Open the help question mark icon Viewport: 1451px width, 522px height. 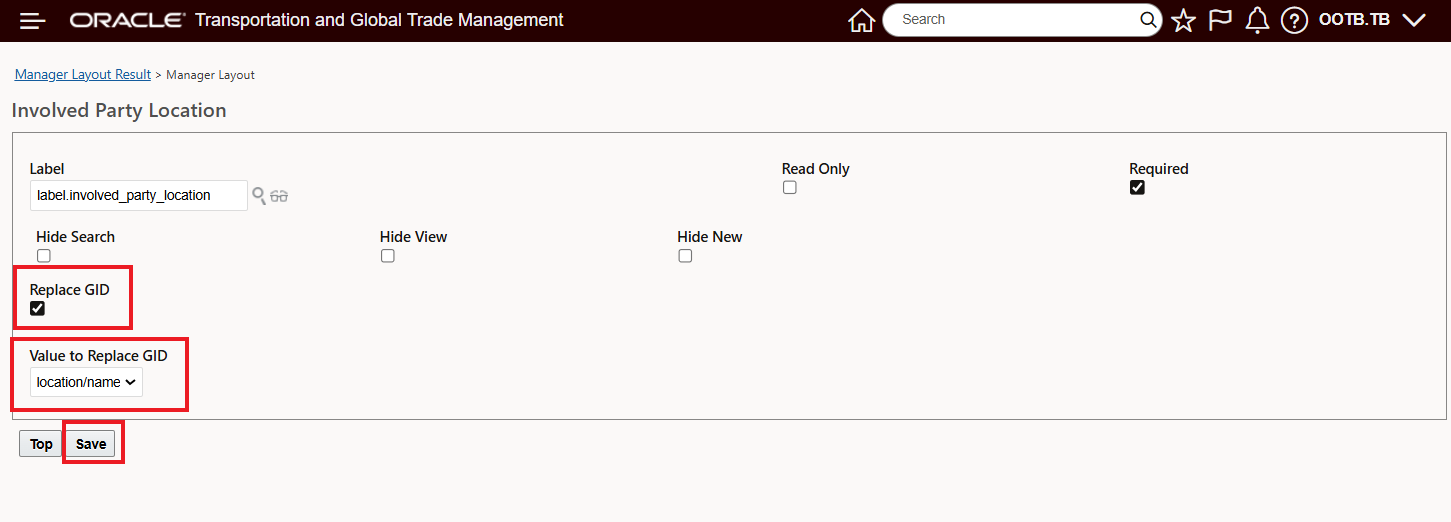(1294, 21)
